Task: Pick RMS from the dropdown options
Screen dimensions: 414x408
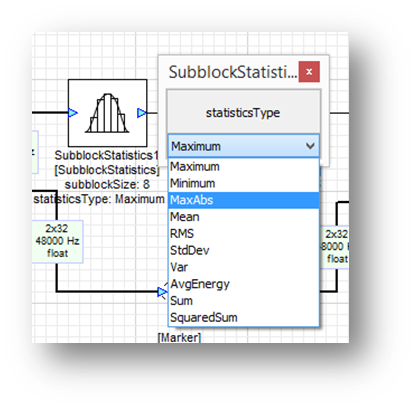Action: (x=244, y=234)
